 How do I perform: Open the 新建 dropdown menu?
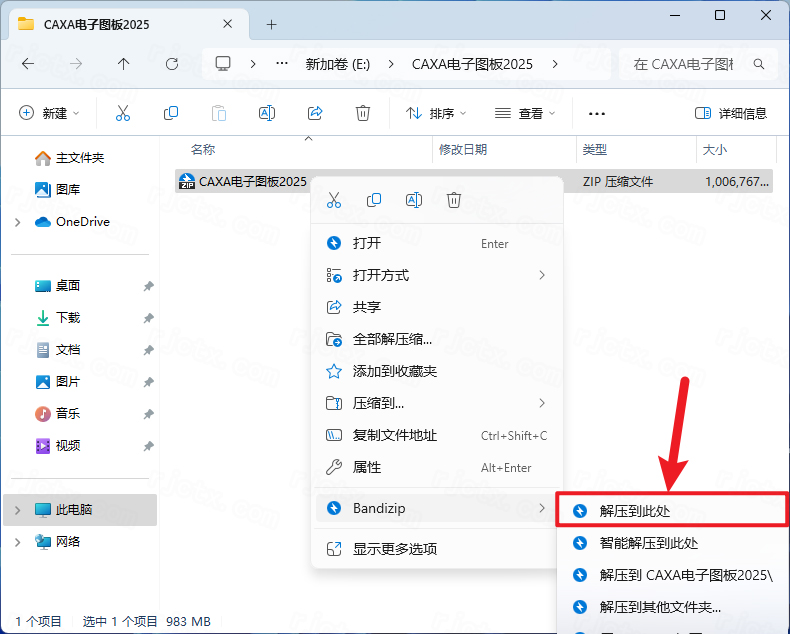(x=50, y=113)
